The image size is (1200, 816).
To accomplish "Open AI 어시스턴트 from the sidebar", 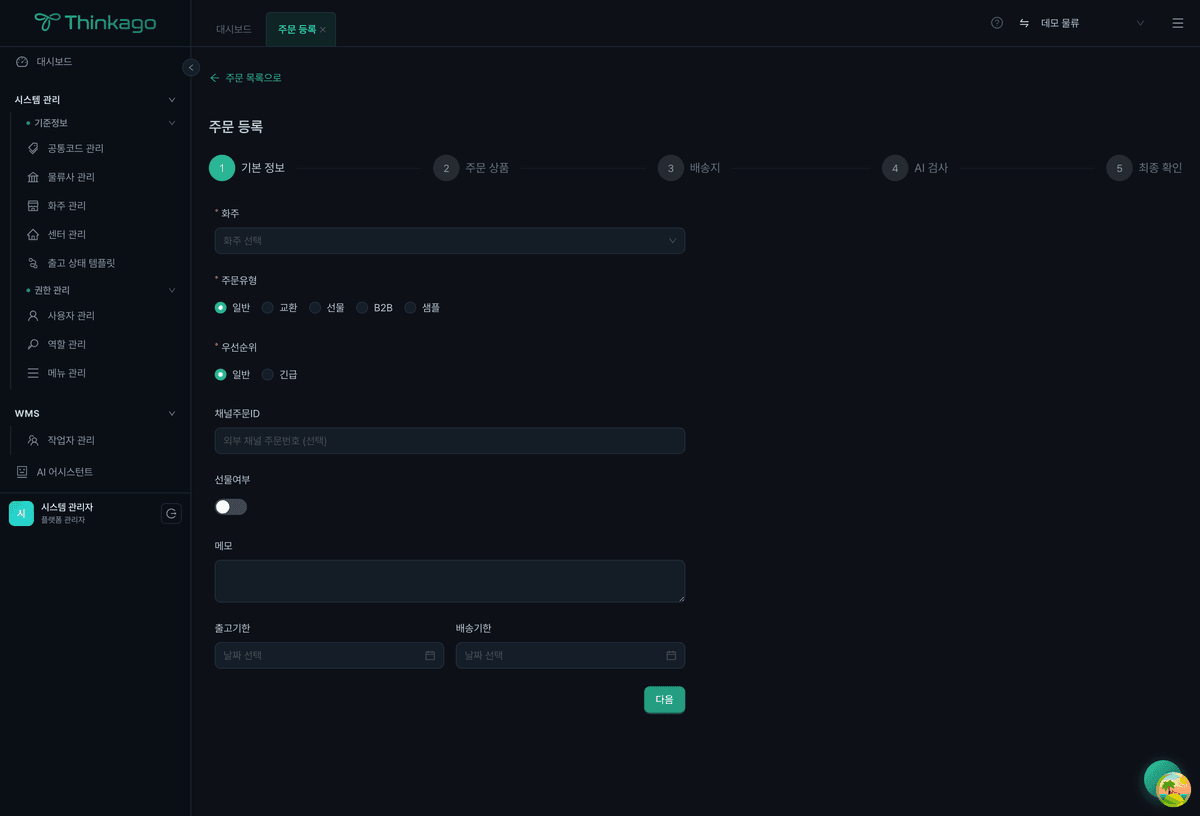I will (64, 472).
